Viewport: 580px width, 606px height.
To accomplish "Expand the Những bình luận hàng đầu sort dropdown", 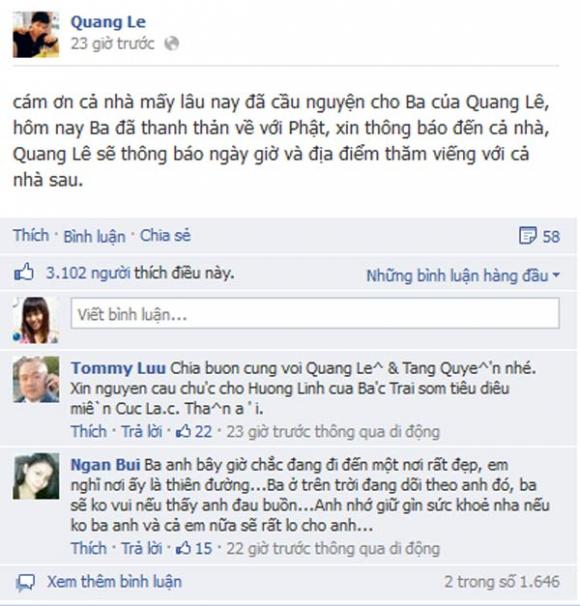I will point(463,276).
